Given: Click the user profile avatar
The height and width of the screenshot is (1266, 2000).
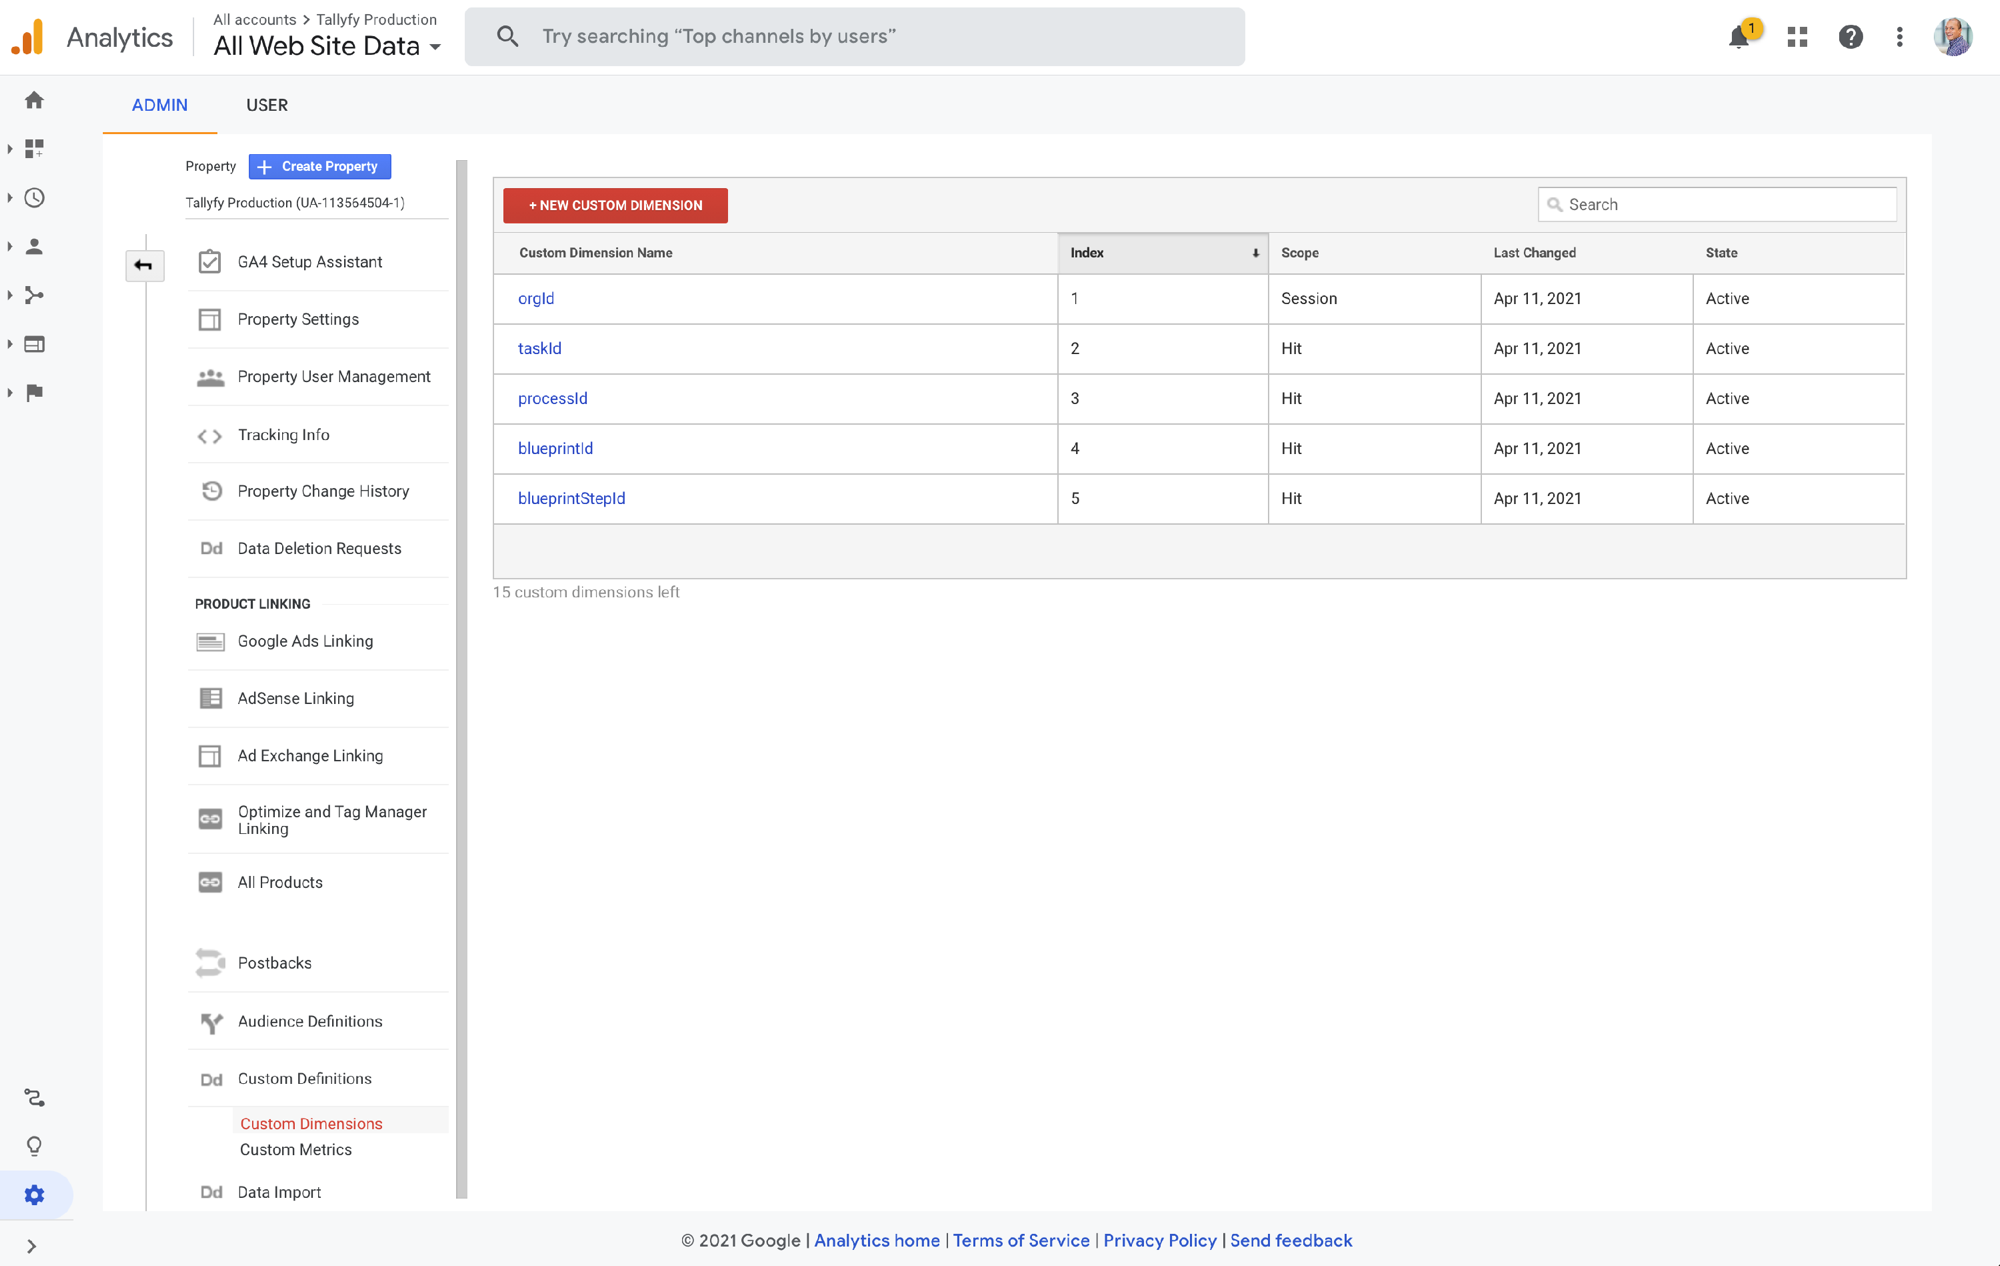Looking at the screenshot, I should [1952, 36].
